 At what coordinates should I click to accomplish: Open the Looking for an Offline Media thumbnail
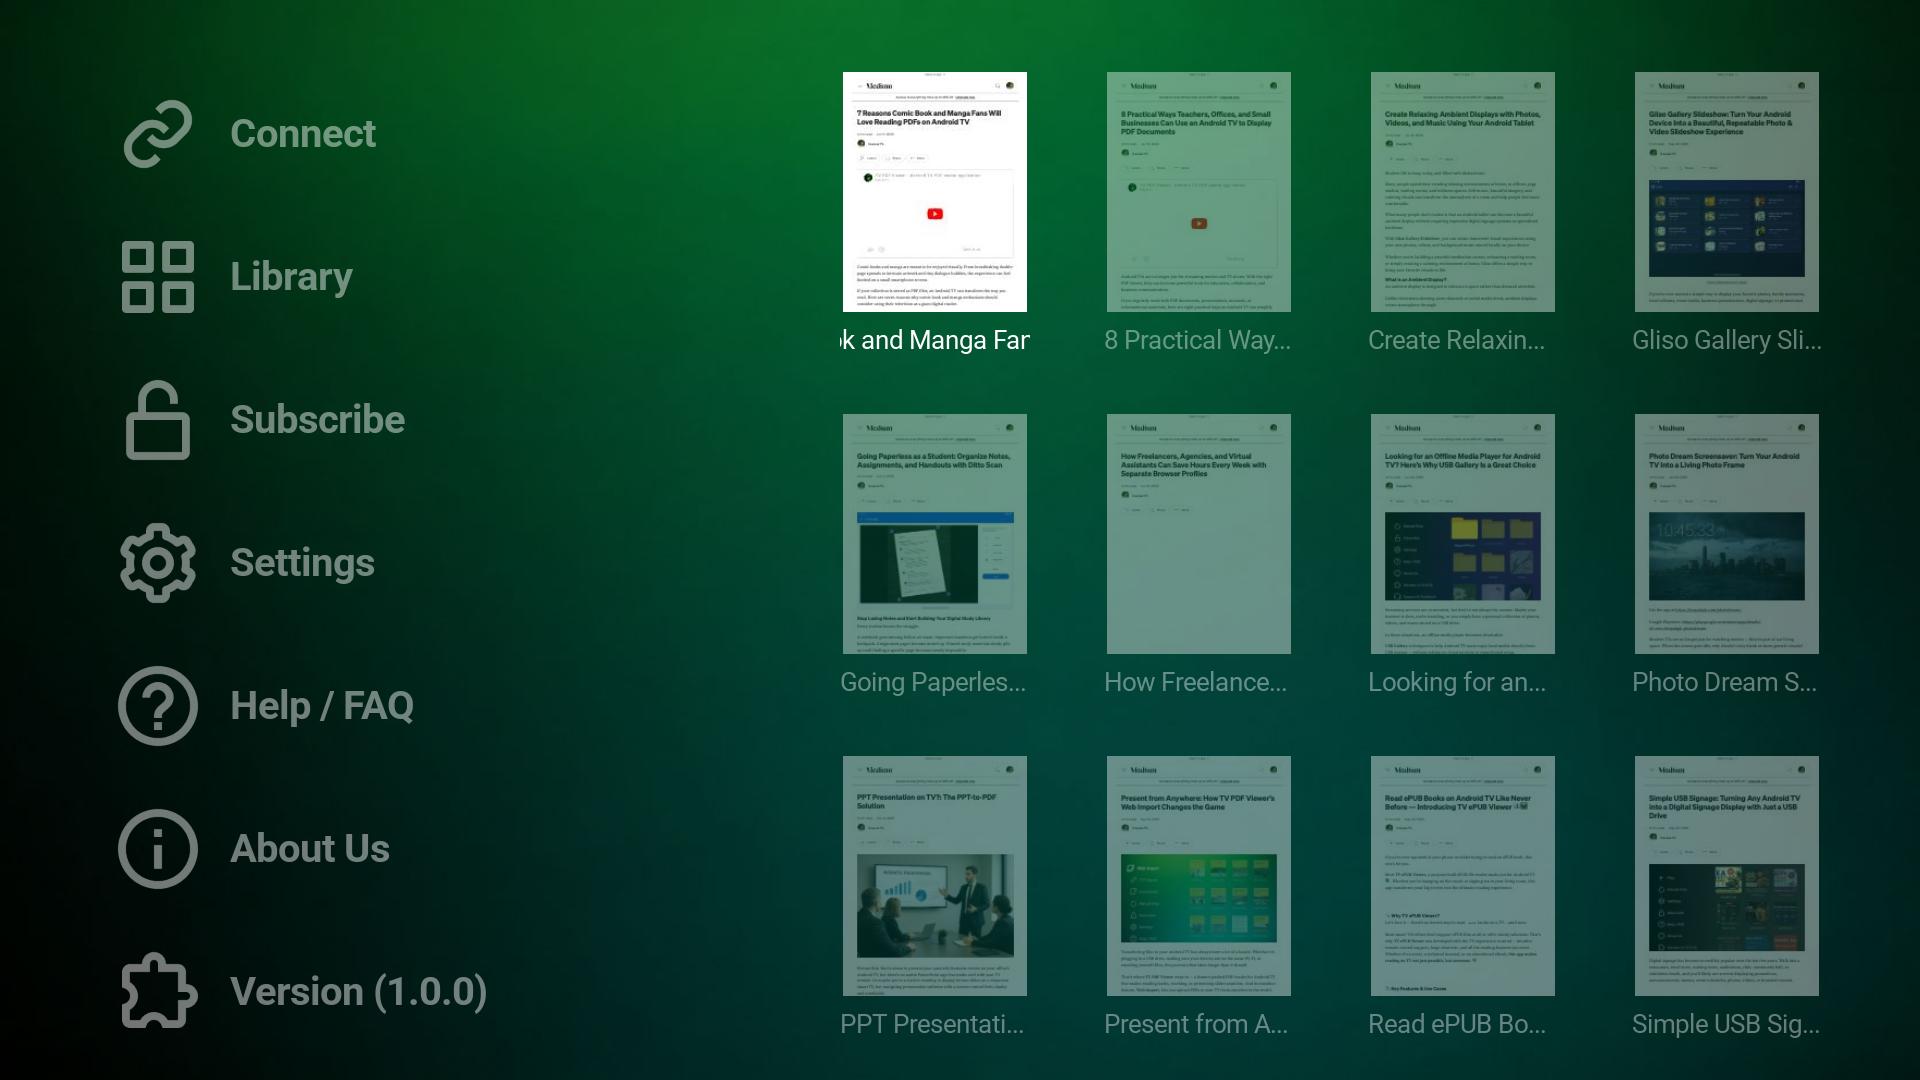click(x=1463, y=534)
